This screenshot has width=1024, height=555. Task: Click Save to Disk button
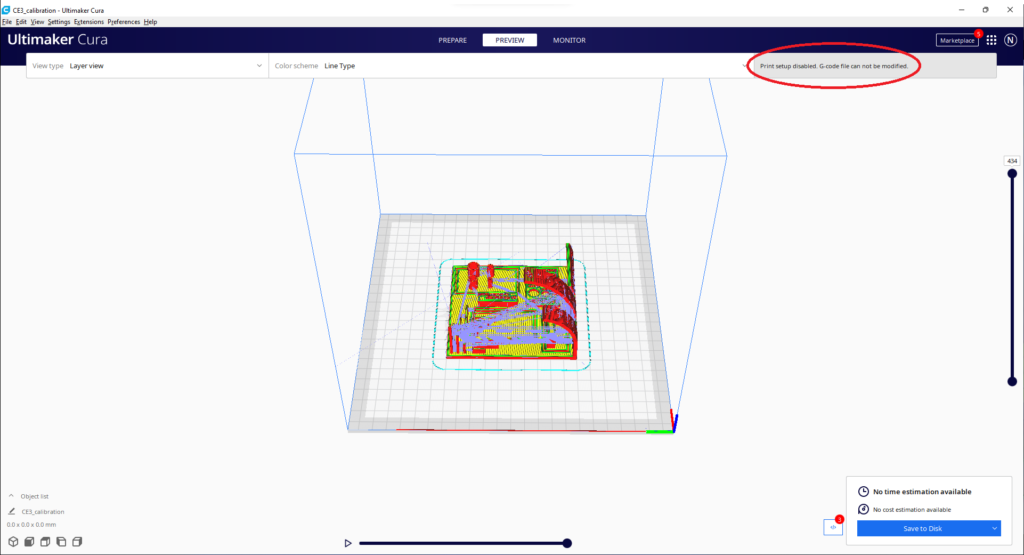pos(922,528)
